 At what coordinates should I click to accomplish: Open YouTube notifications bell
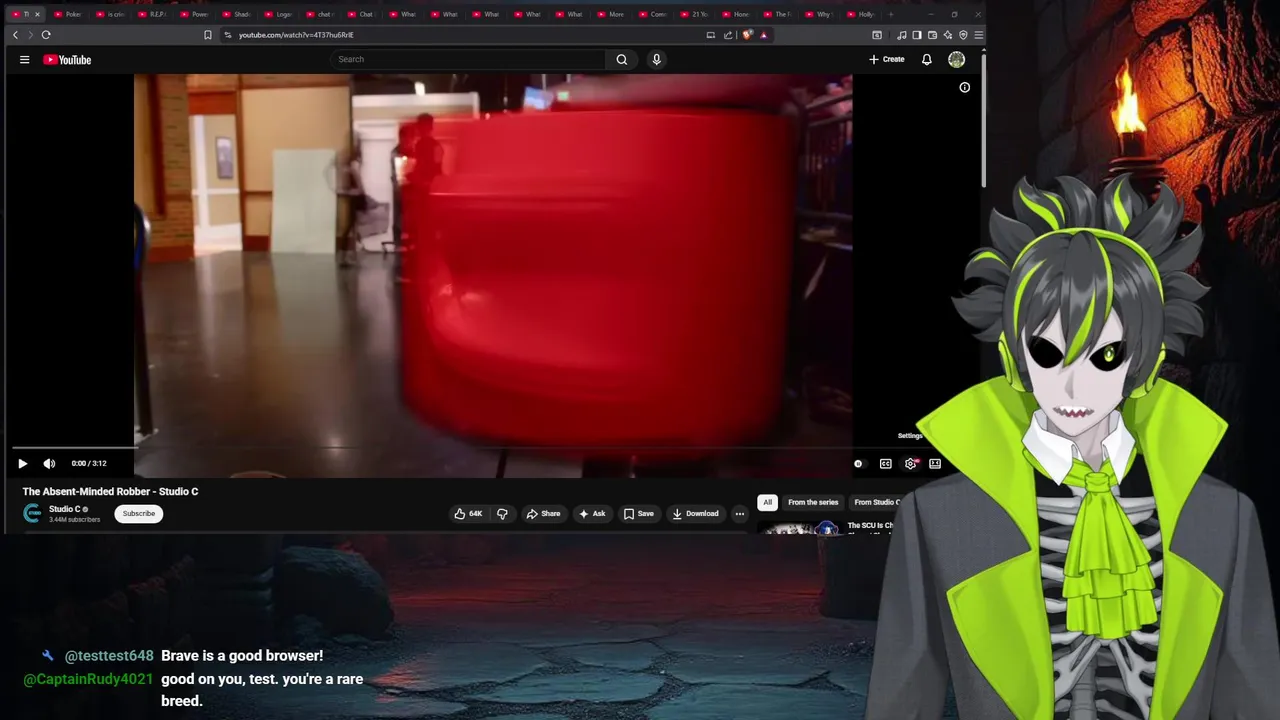pyautogui.click(x=926, y=59)
